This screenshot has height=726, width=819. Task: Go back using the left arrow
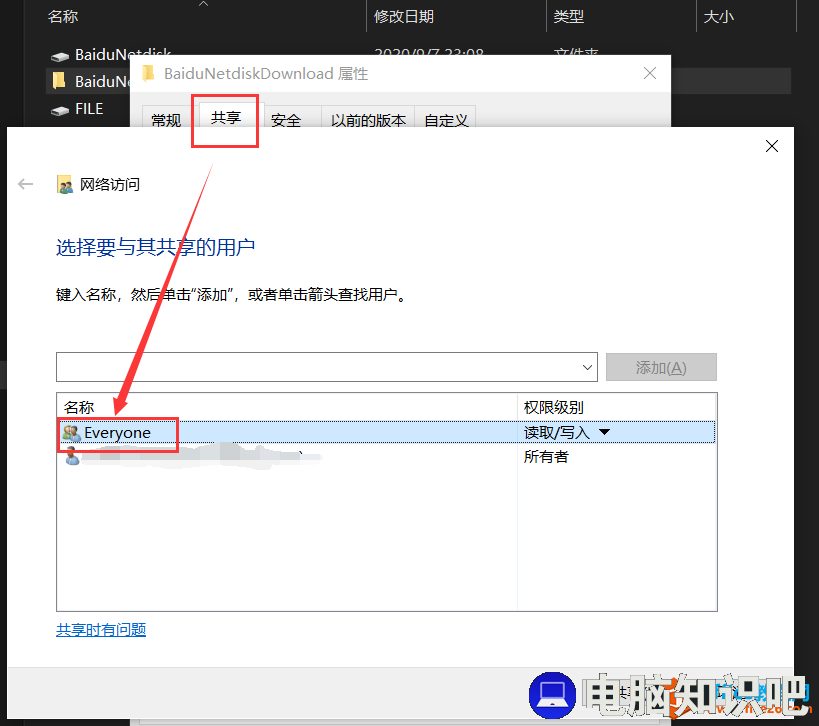coord(25,184)
